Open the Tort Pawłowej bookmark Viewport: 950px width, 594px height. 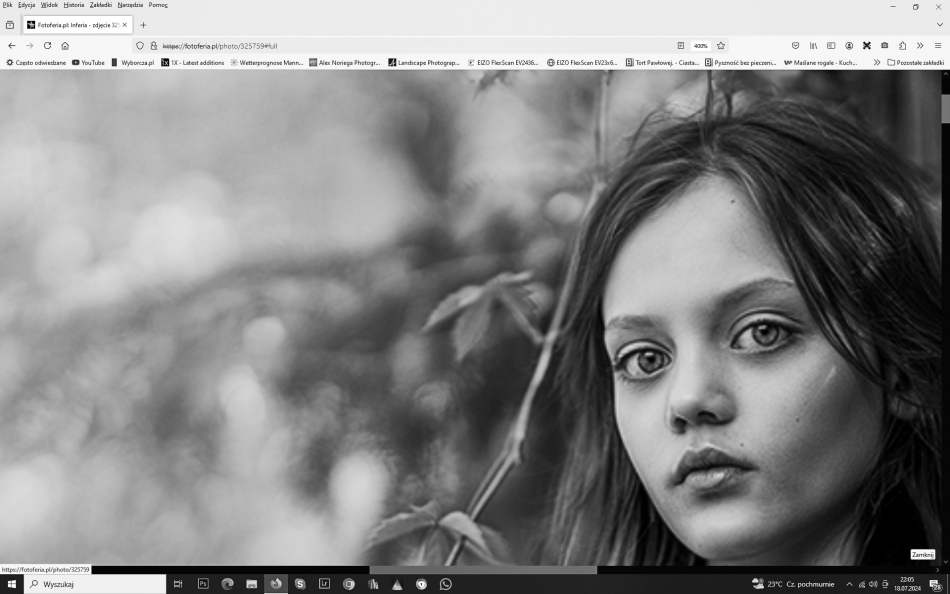[662, 62]
